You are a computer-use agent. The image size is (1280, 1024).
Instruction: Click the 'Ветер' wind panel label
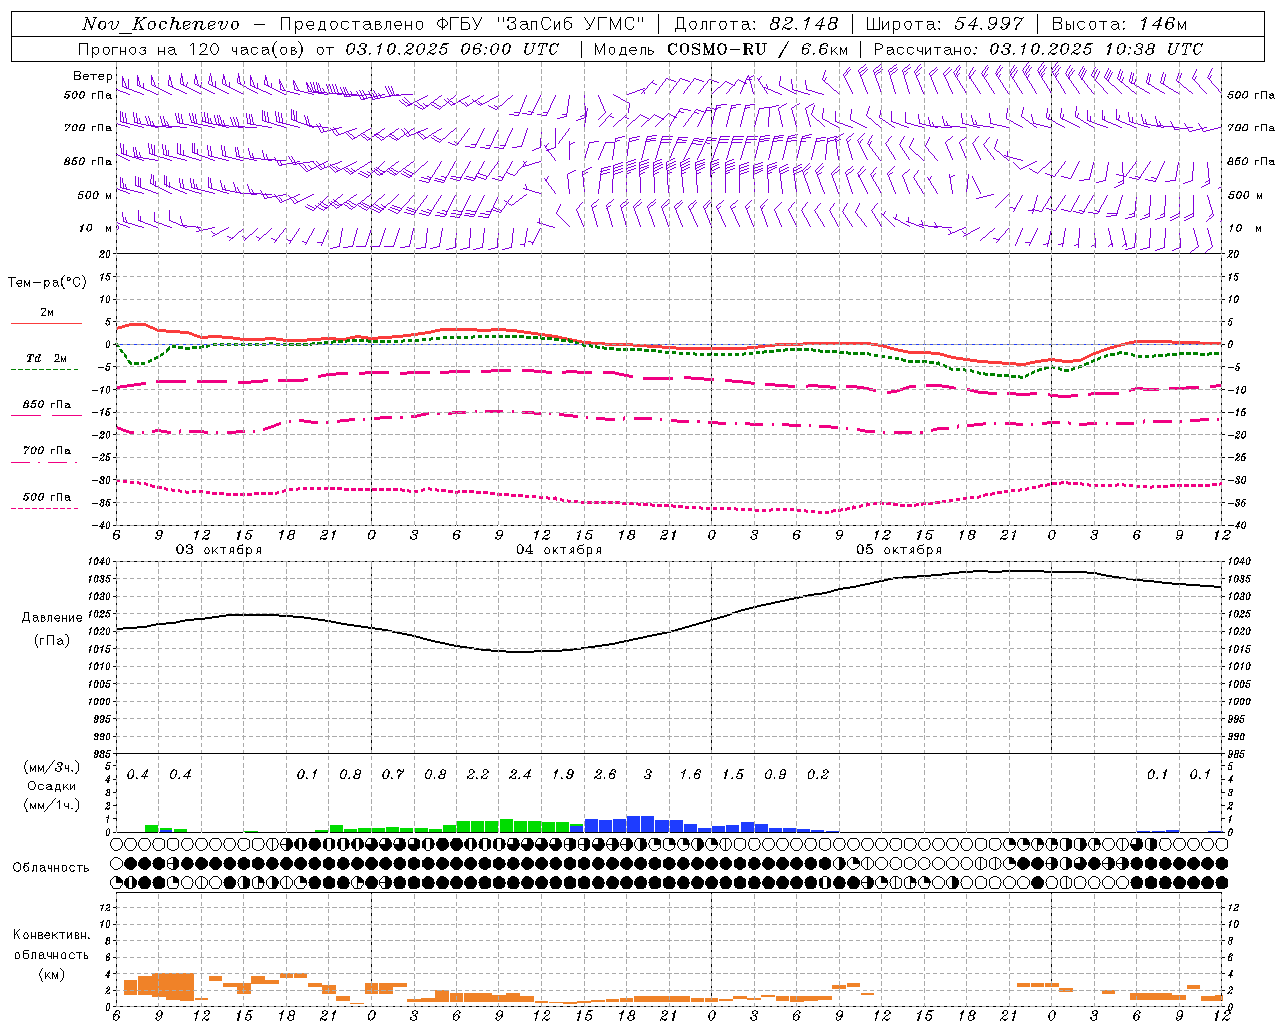click(92, 76)
